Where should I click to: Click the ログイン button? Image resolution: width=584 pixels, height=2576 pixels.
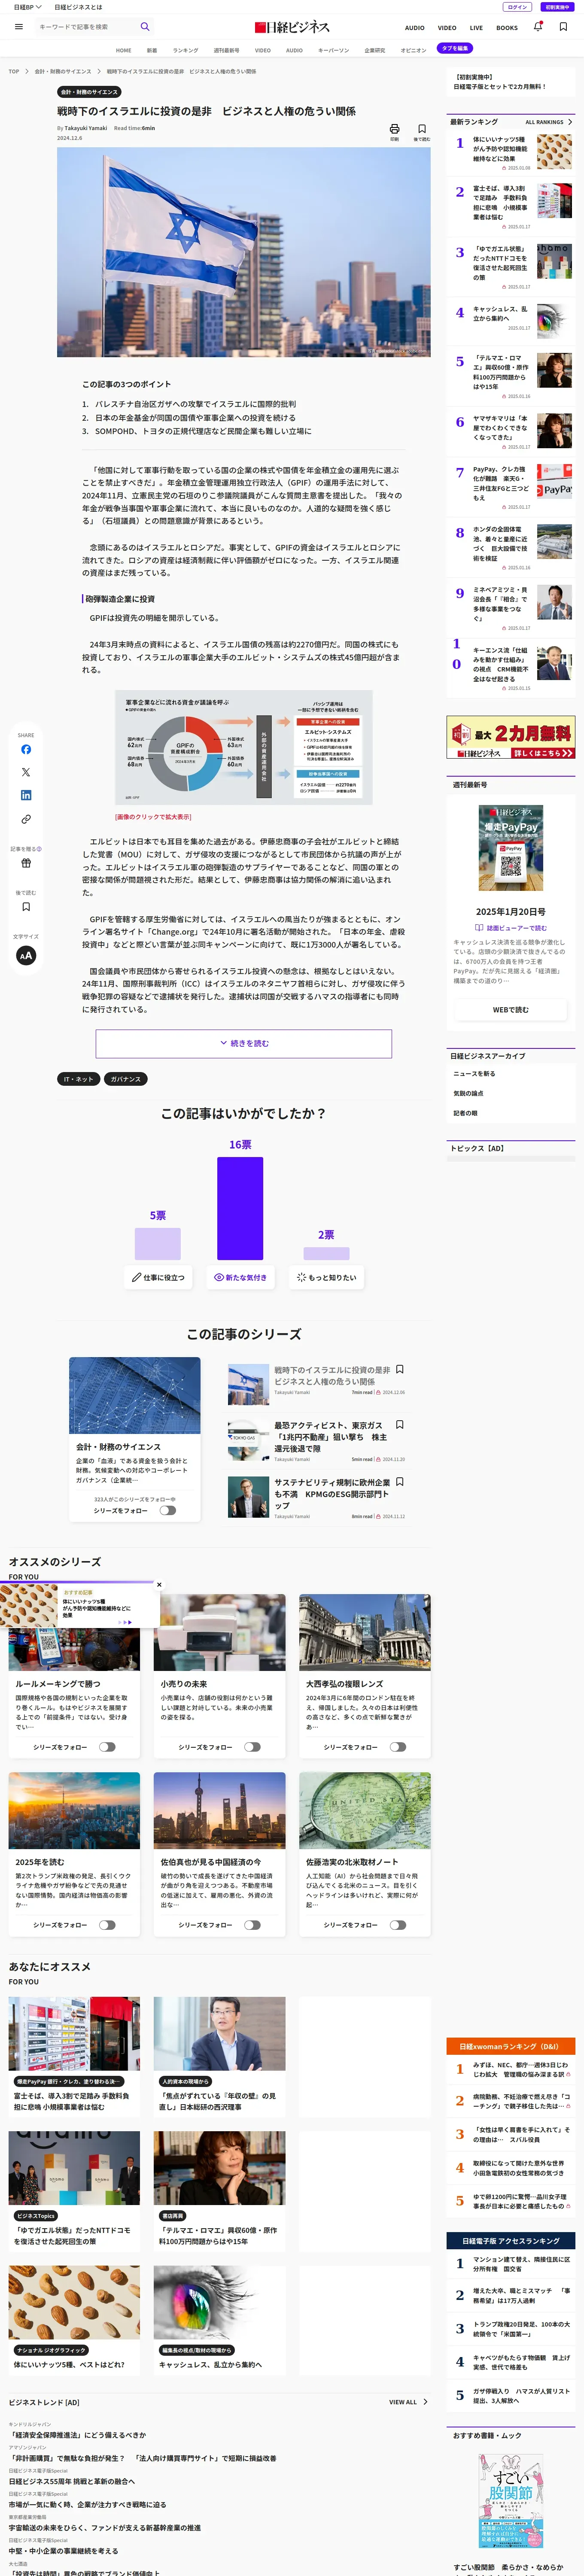point(517,7)
